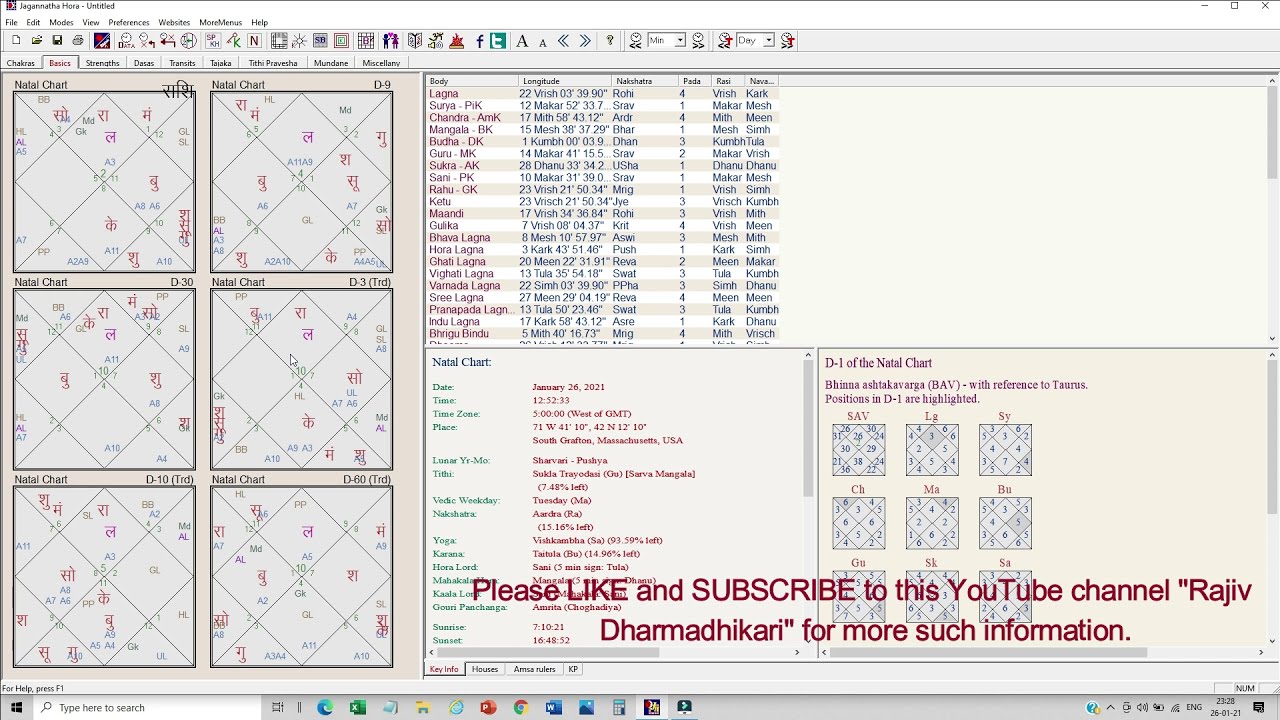Click the SP KH toolbar icon

click(213, 41)
